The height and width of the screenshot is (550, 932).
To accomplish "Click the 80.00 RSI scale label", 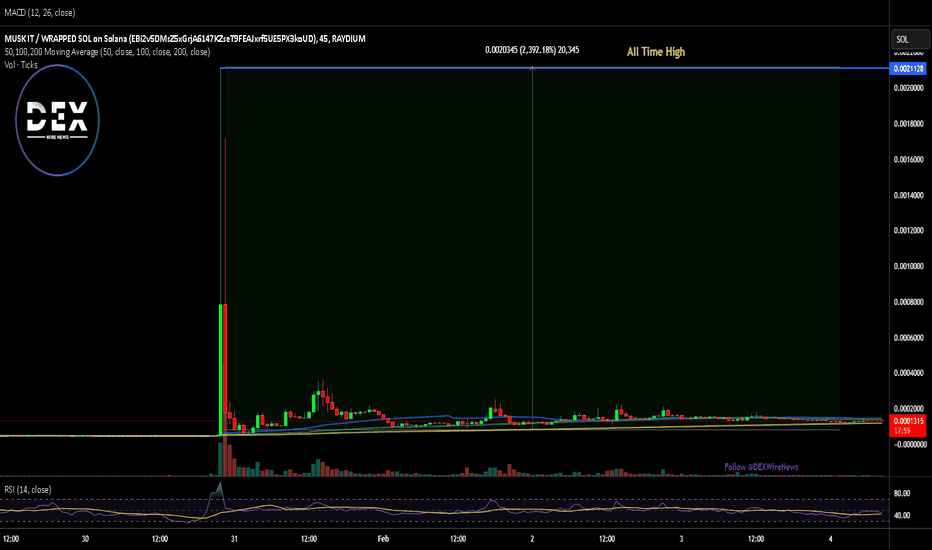I will [x=902, y=493].
